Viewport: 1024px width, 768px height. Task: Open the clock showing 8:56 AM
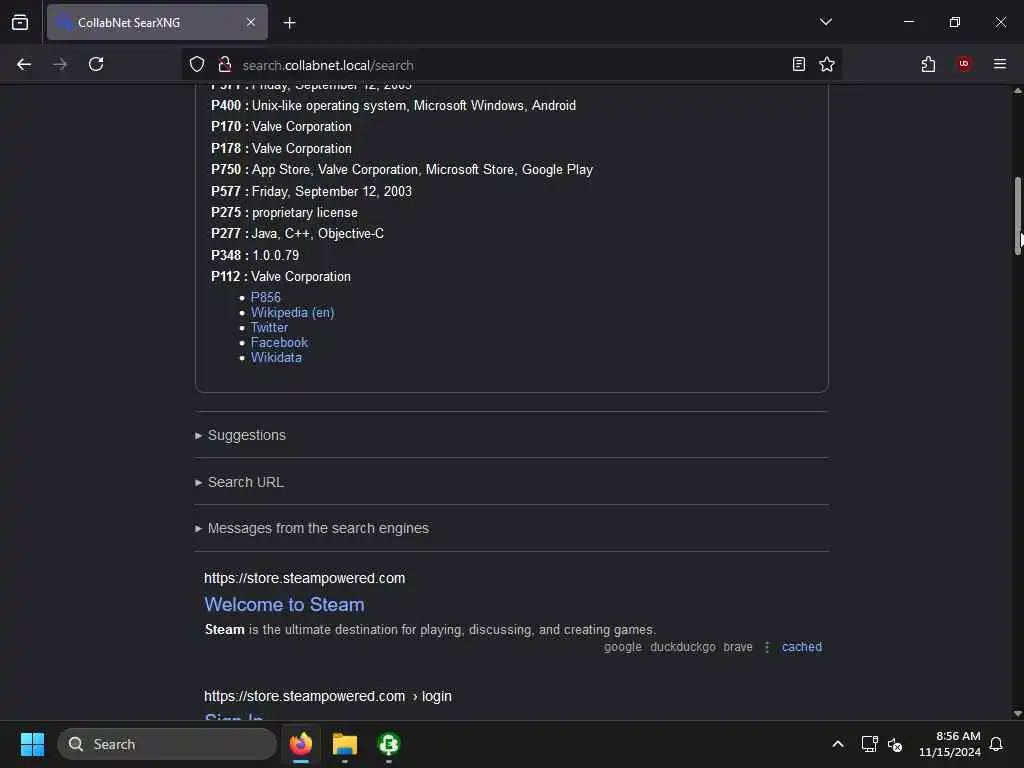(950, 744)
